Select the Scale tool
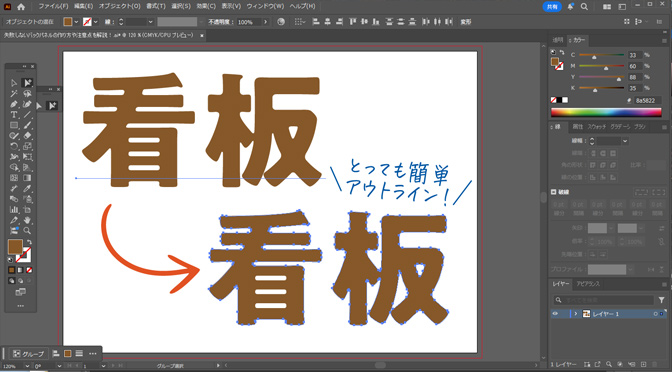 point(27,147)
